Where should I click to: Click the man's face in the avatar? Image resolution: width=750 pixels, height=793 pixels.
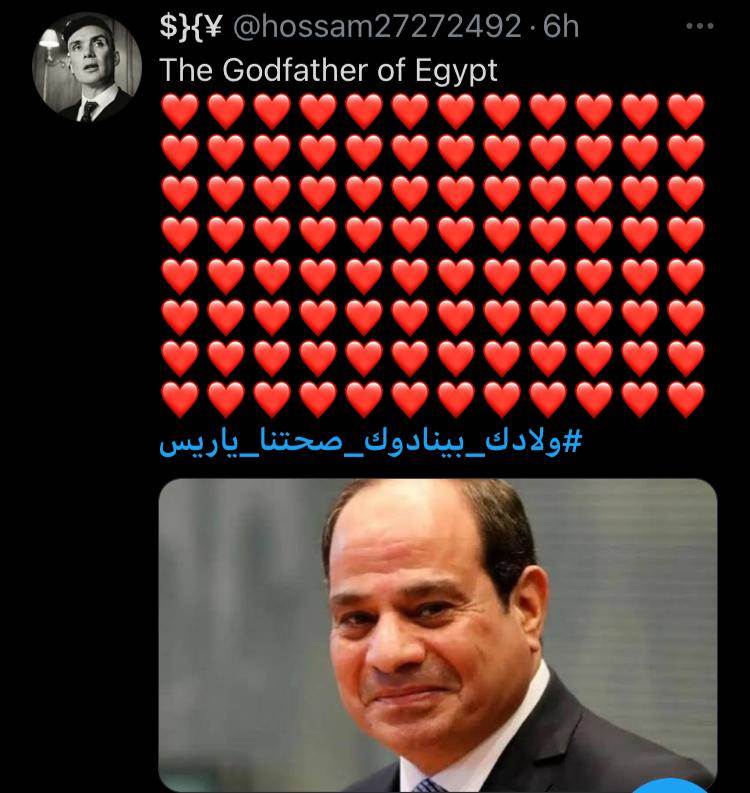pos(91,55)
